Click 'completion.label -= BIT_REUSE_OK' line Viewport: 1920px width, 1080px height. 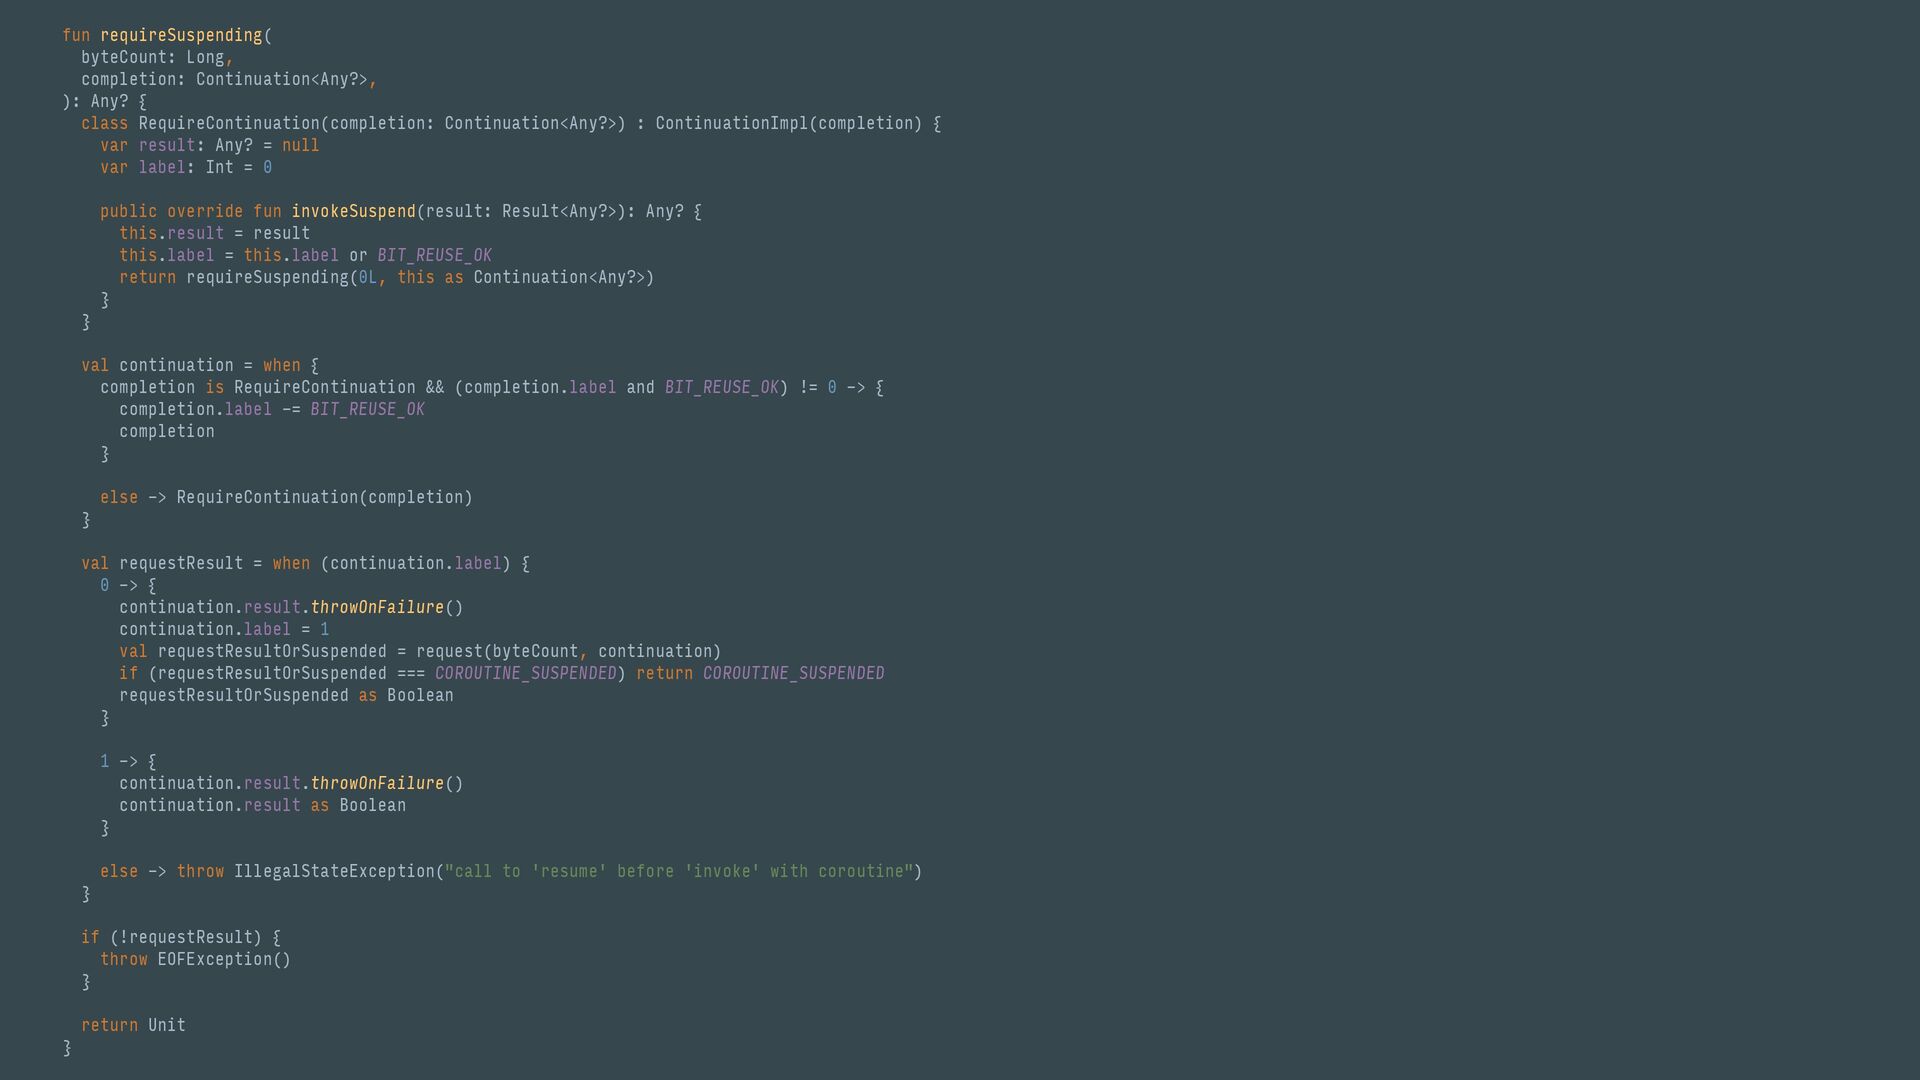[272, 410]
